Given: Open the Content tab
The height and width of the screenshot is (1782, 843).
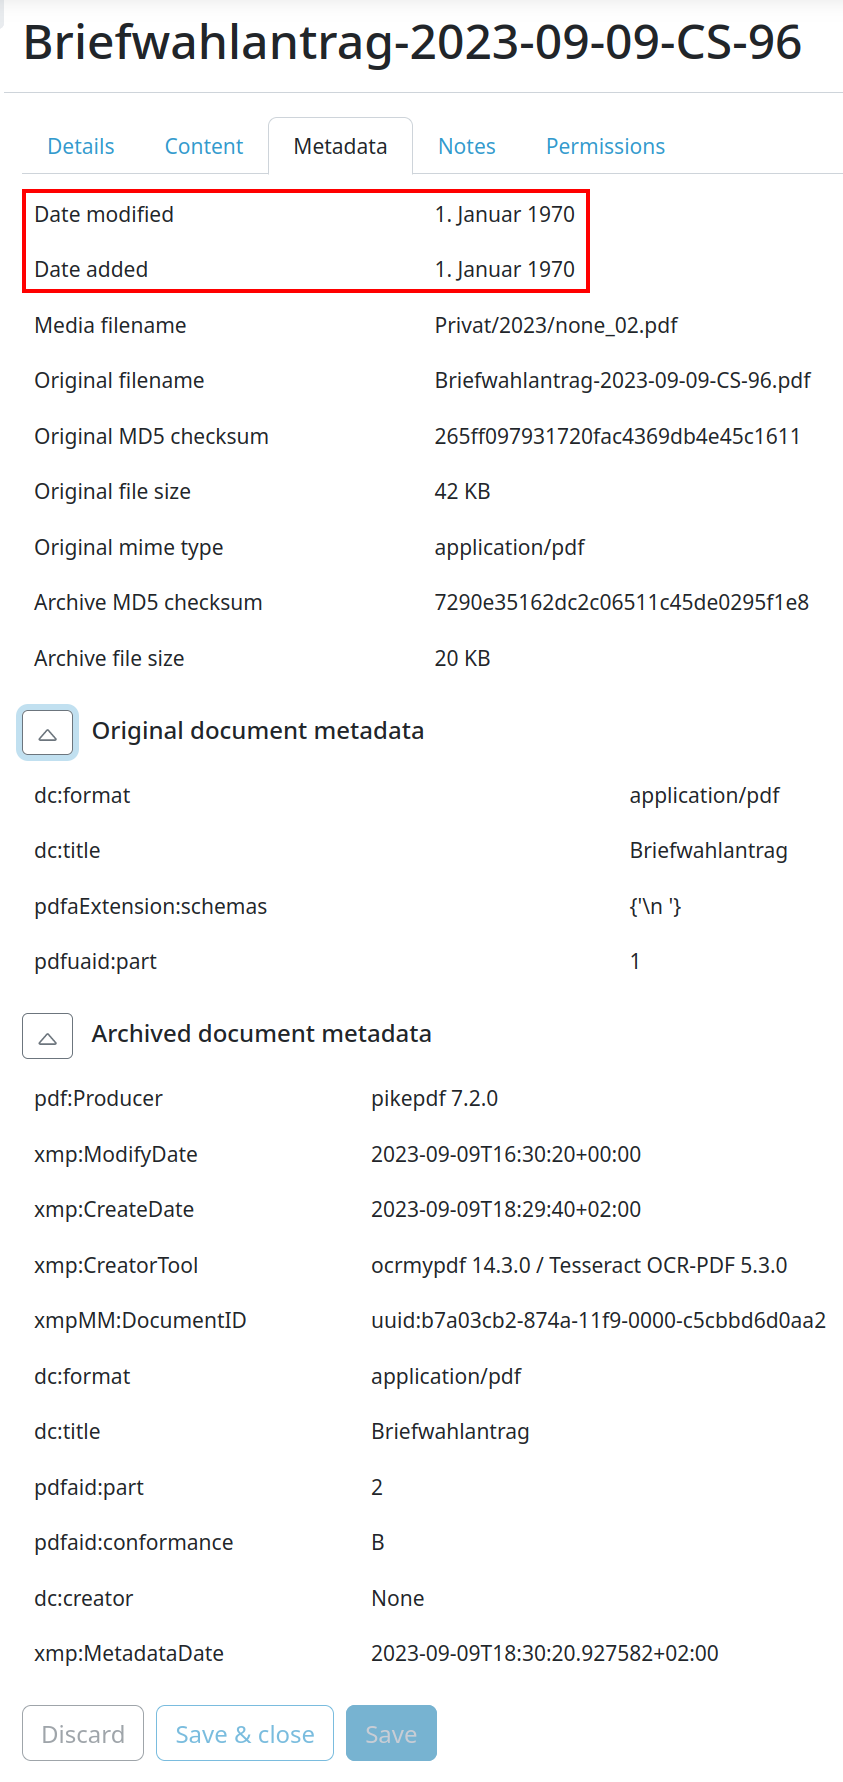Looking at the screenshot, I should [203, 145].
